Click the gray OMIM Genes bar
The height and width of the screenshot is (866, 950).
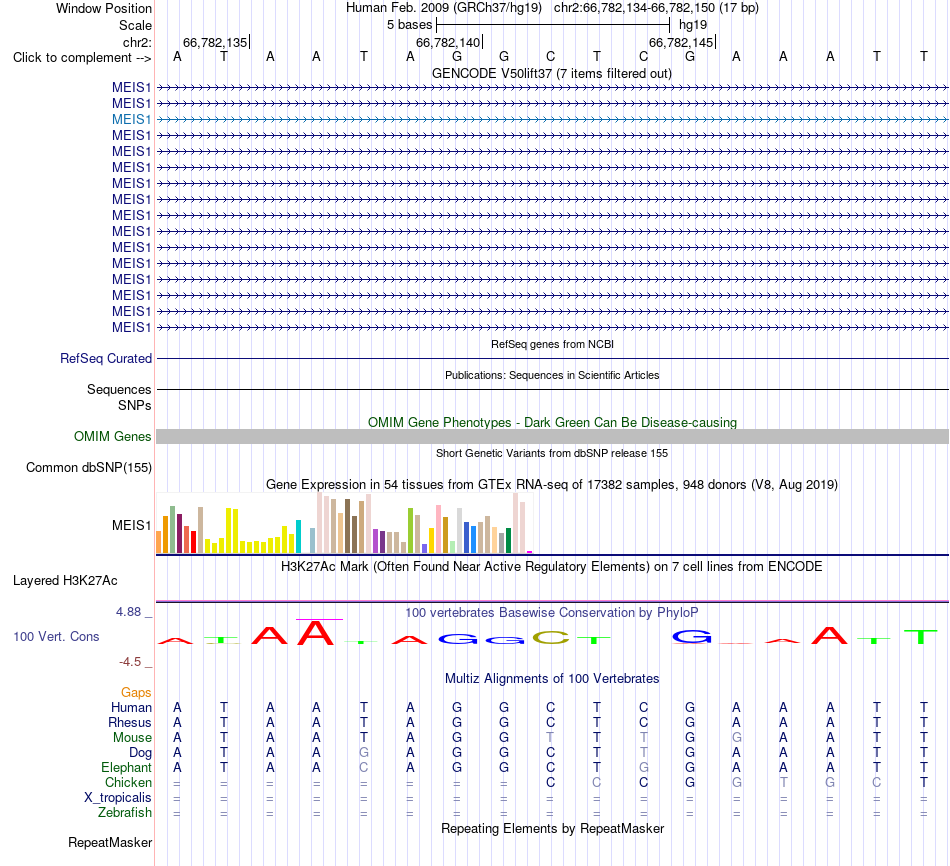click(552, 436)
